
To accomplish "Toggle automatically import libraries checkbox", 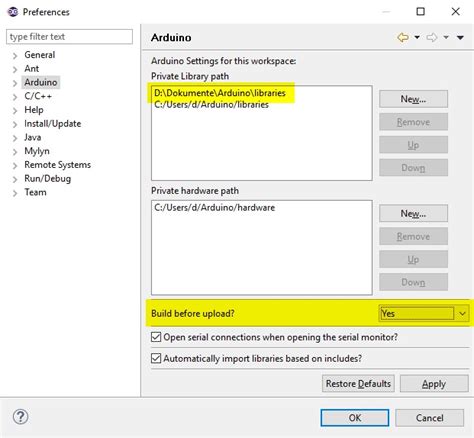I will 156,358.
